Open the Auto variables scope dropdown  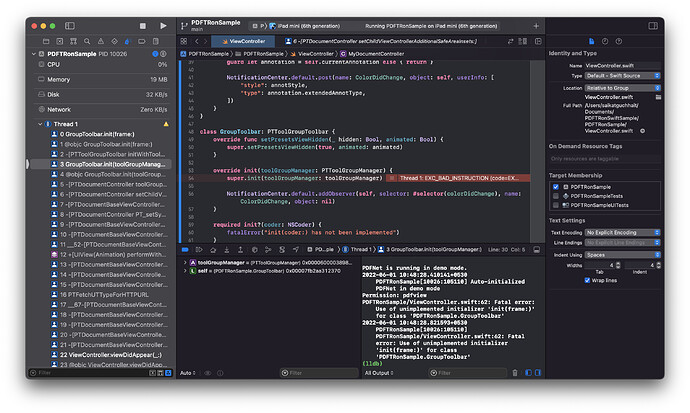pyautogui.click(x=188, y=373)
